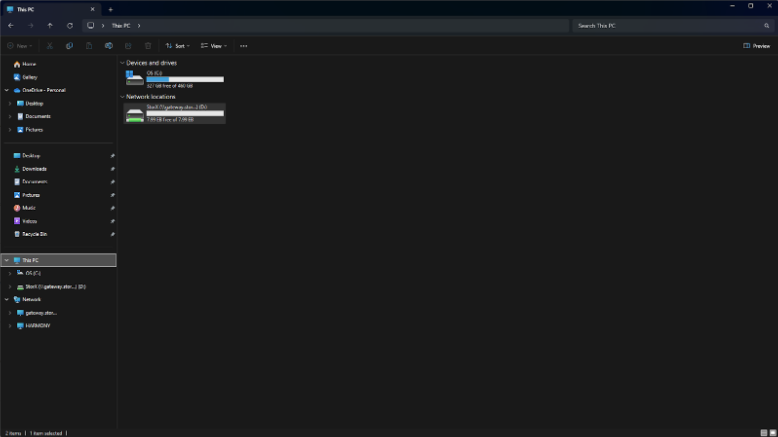Select the network drive (D:) tile
This screenshot has width=778, height=437.
pyautogui.click(x=175, y=114)
